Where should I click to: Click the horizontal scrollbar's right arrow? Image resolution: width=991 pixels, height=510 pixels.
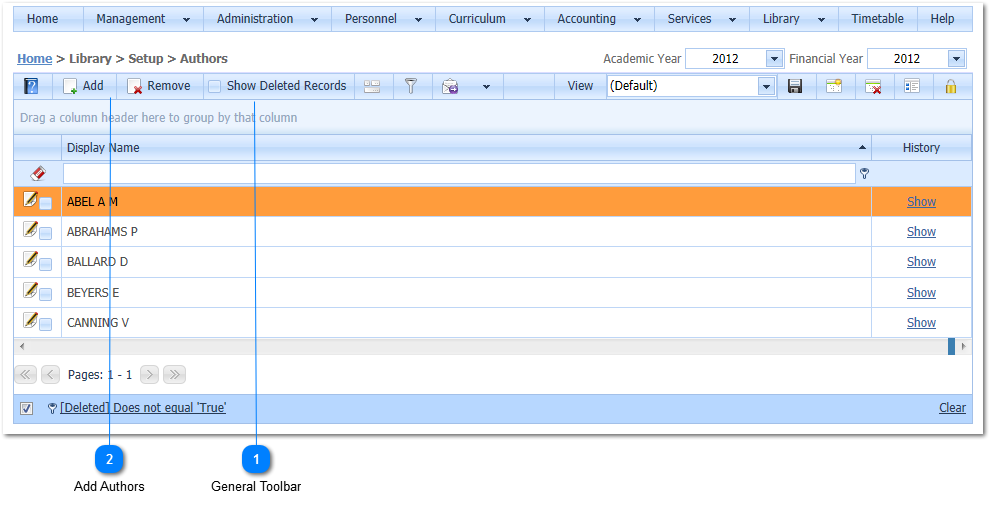click(x=963, y=346)
